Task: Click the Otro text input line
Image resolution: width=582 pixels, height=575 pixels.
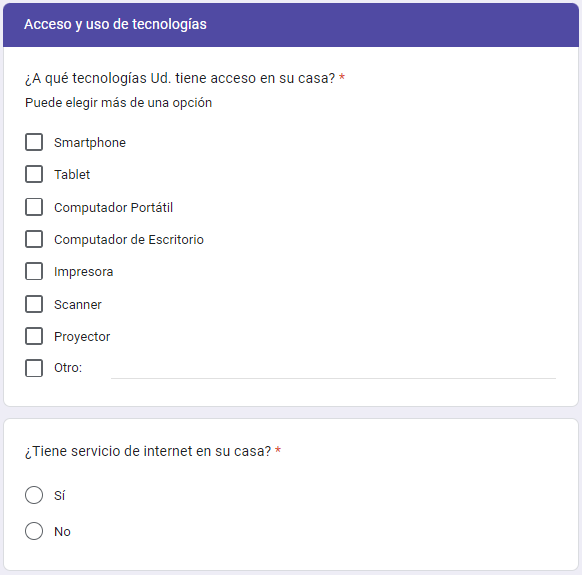Action: pos(333,370)
